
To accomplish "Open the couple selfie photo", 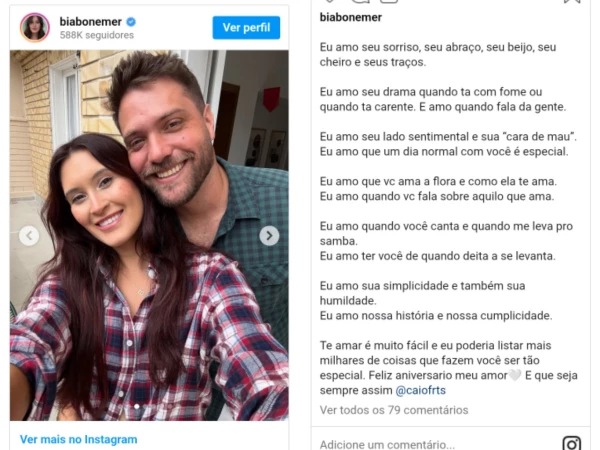I will [149, 235].
